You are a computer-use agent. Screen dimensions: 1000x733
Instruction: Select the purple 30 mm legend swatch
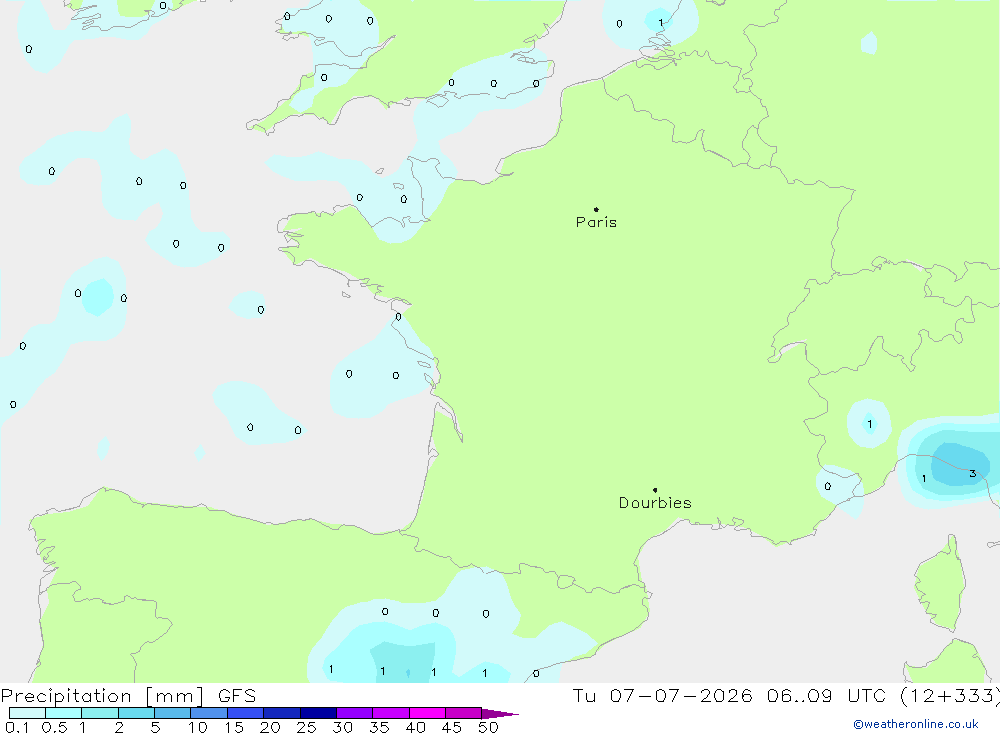pos(354,713)
